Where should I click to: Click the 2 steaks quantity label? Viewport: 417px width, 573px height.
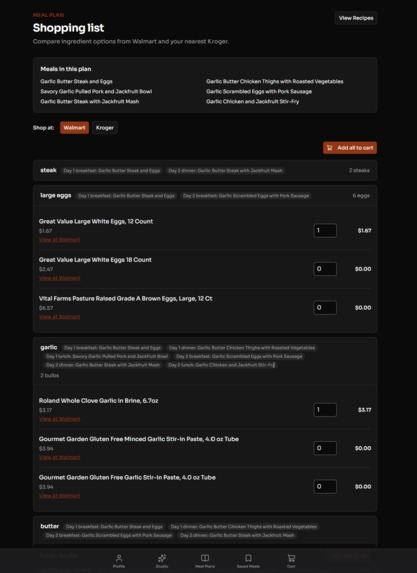(359, 170)
